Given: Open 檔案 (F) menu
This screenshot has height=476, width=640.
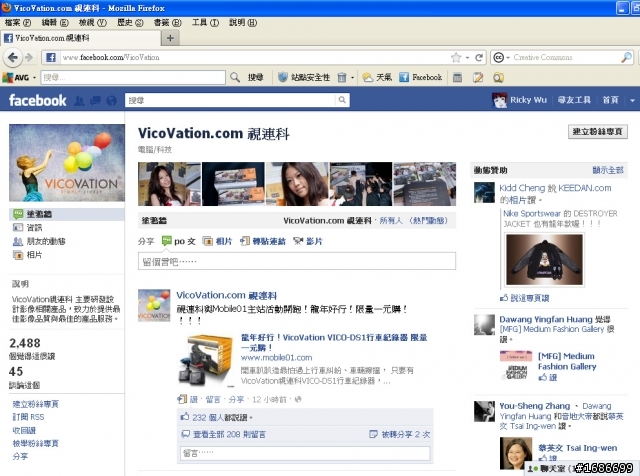Looking at the screenshot, I should click(x=18, y=23).
